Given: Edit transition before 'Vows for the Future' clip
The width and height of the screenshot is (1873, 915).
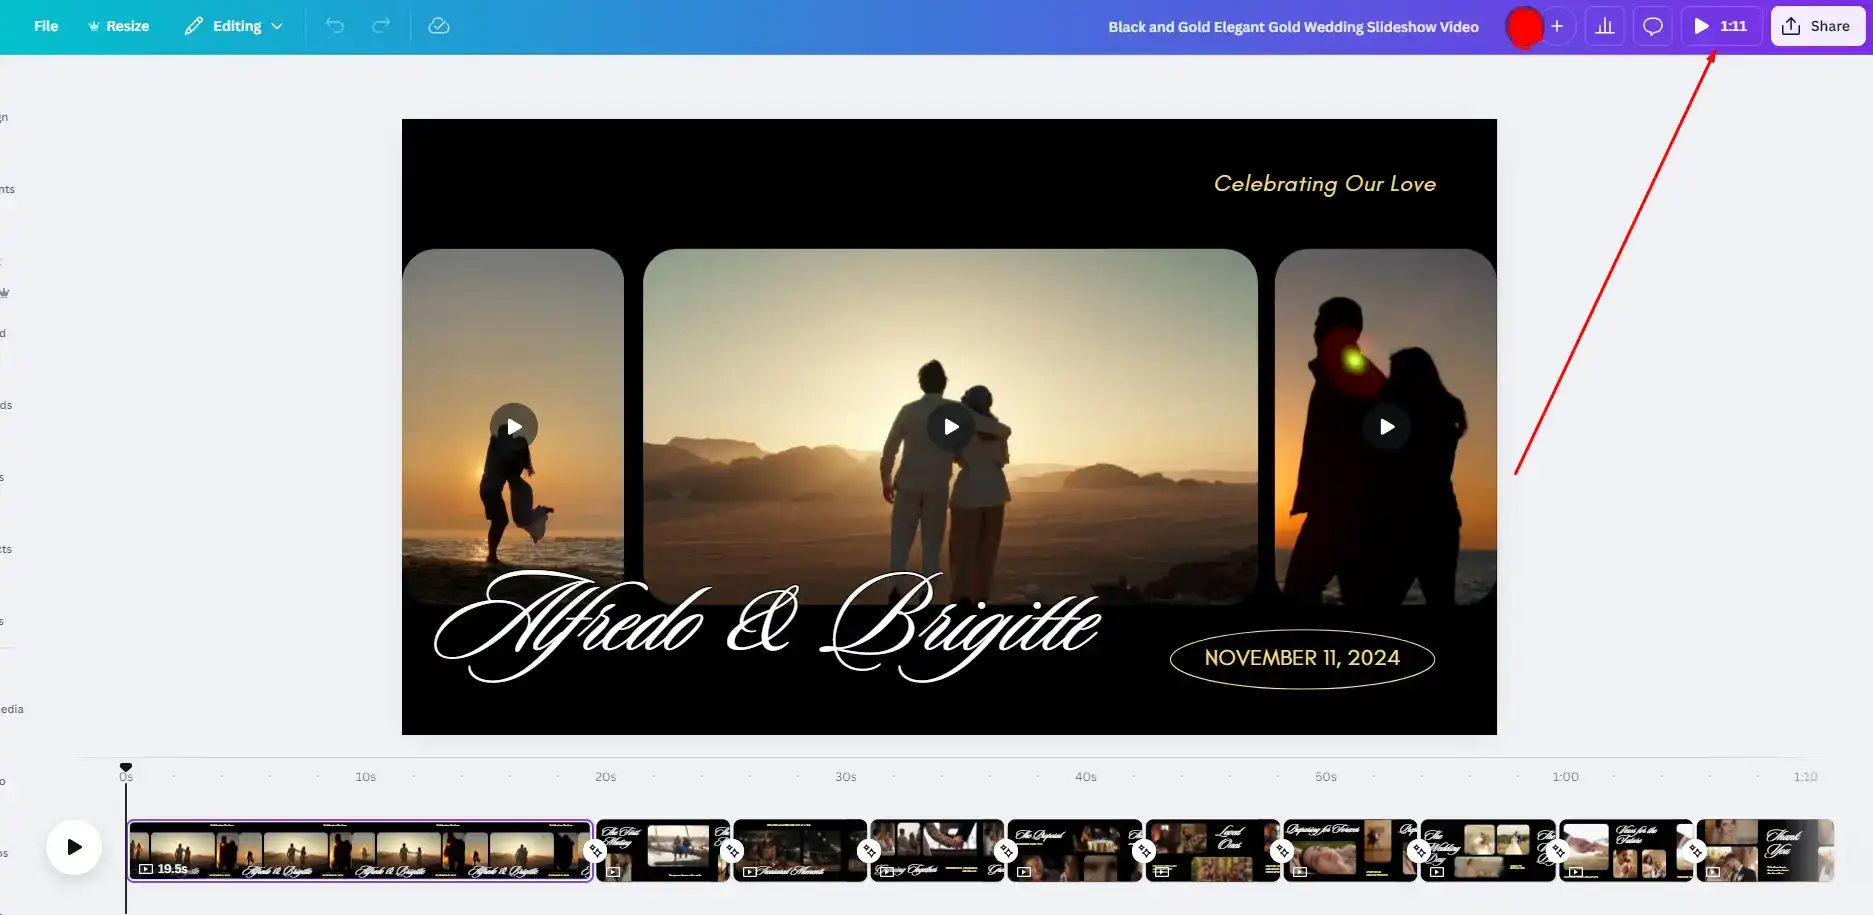Looking at the screenshot, I should pos(1557,851).
